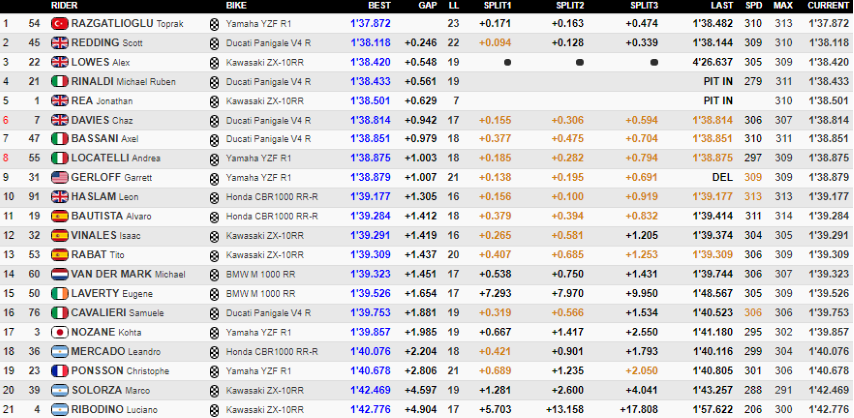854x418 pixels.
Task: Click split value +13.158
Action: click(565, 409)
